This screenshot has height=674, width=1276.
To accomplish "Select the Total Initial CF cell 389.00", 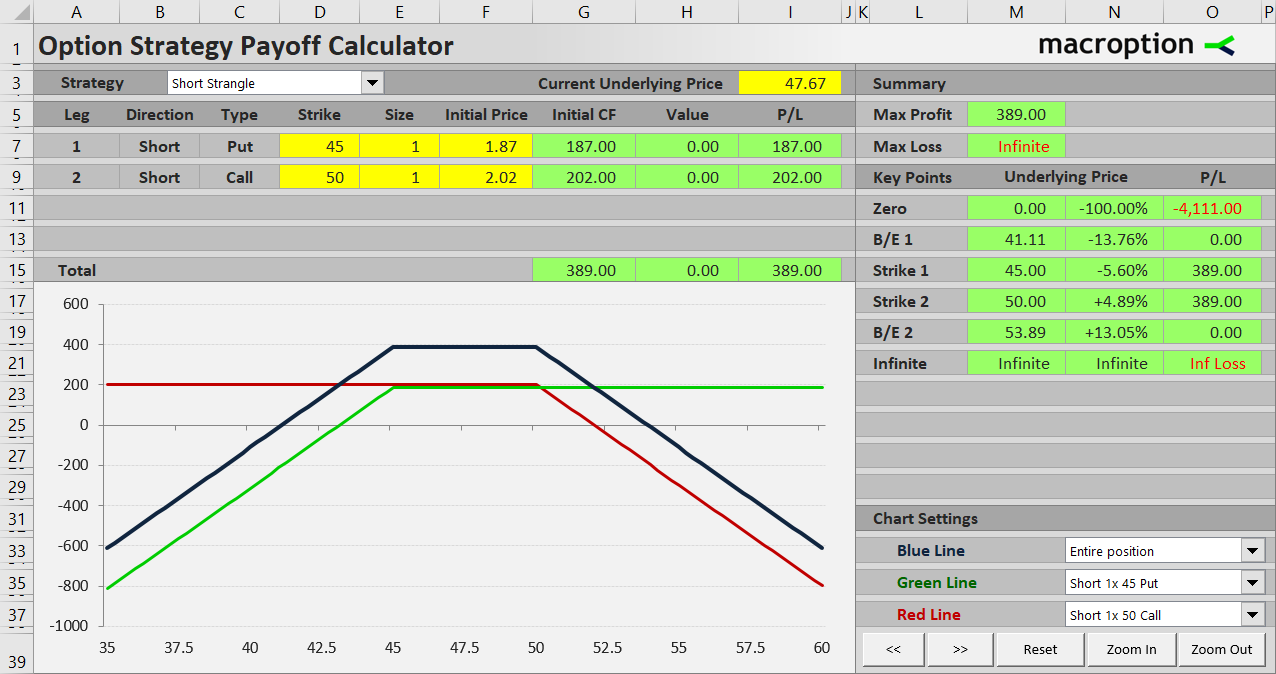I will [x=584, y=270].
